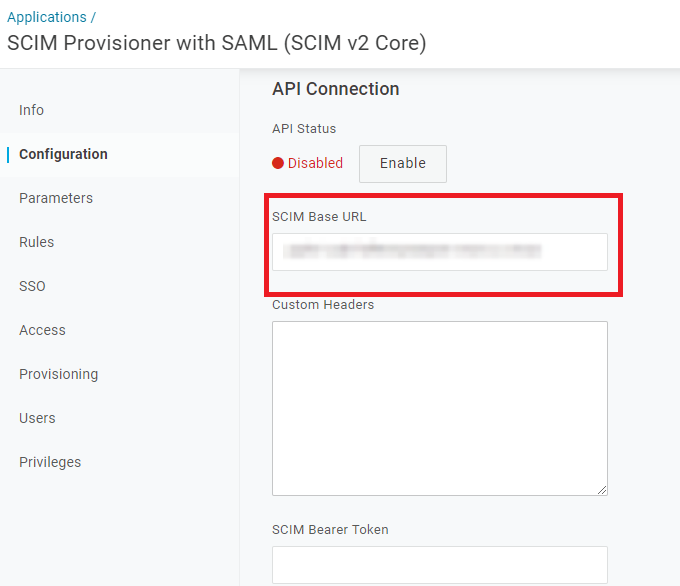Click the Custom Headers resize handle

(602, 490)
